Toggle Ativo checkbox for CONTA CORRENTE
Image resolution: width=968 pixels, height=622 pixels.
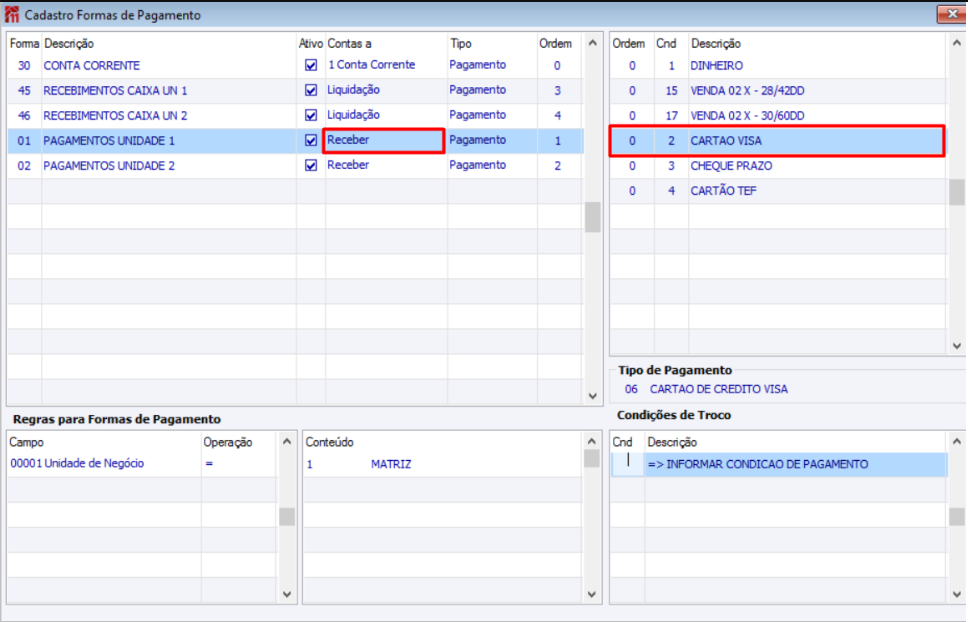tap(311, 65)
